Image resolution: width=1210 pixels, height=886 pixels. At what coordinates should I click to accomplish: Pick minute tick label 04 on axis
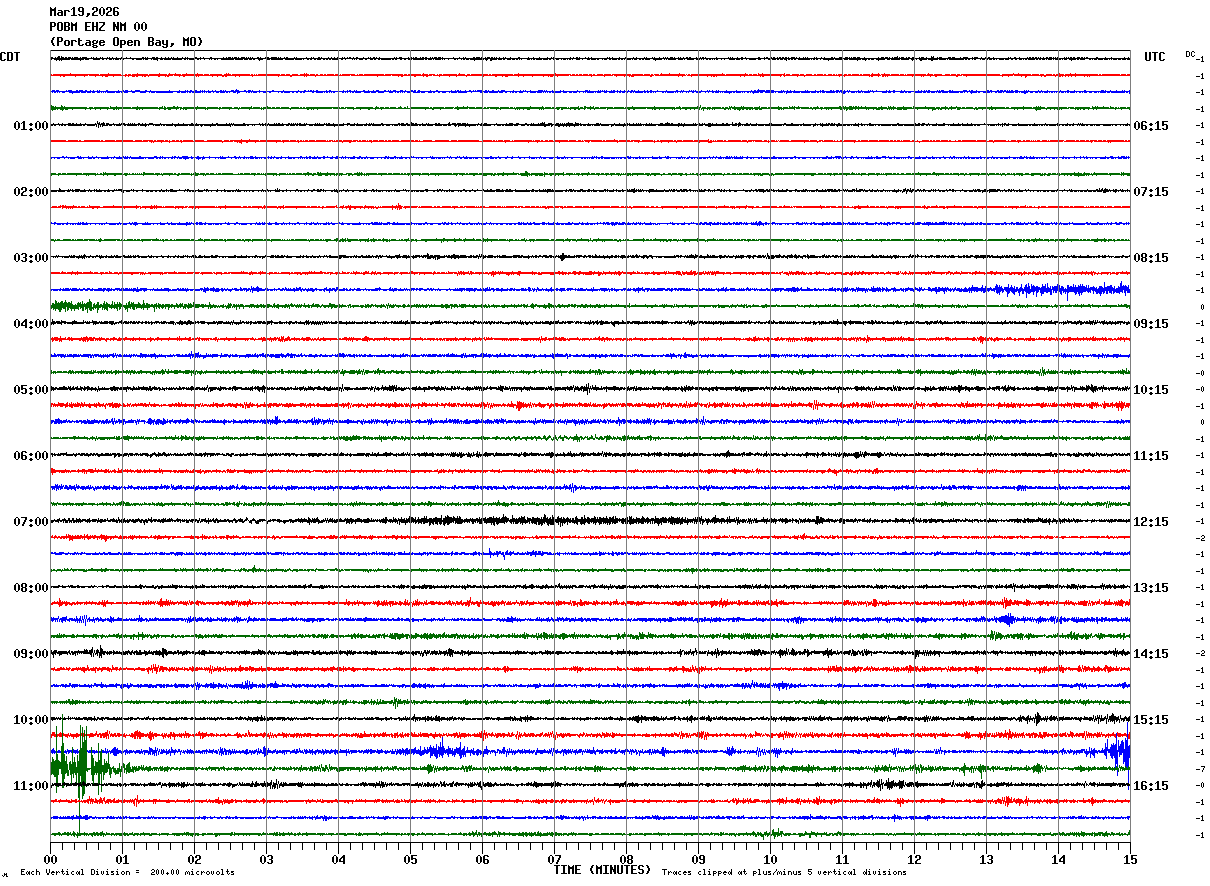tap(338, 859)
